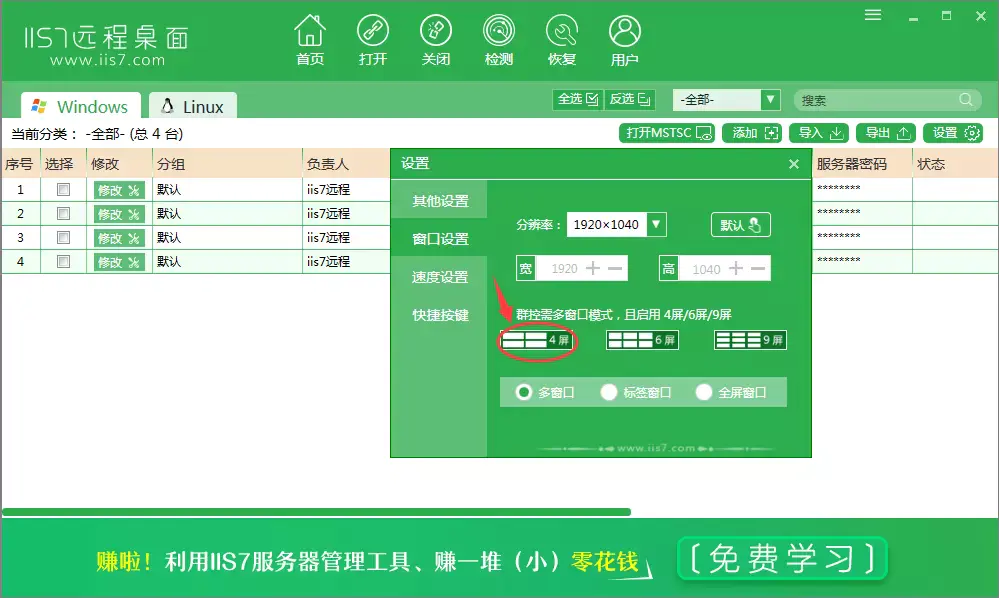The width and height of the screenshot is (999, 598).
Task: Switch to the Windows tab
Action: 80,106
